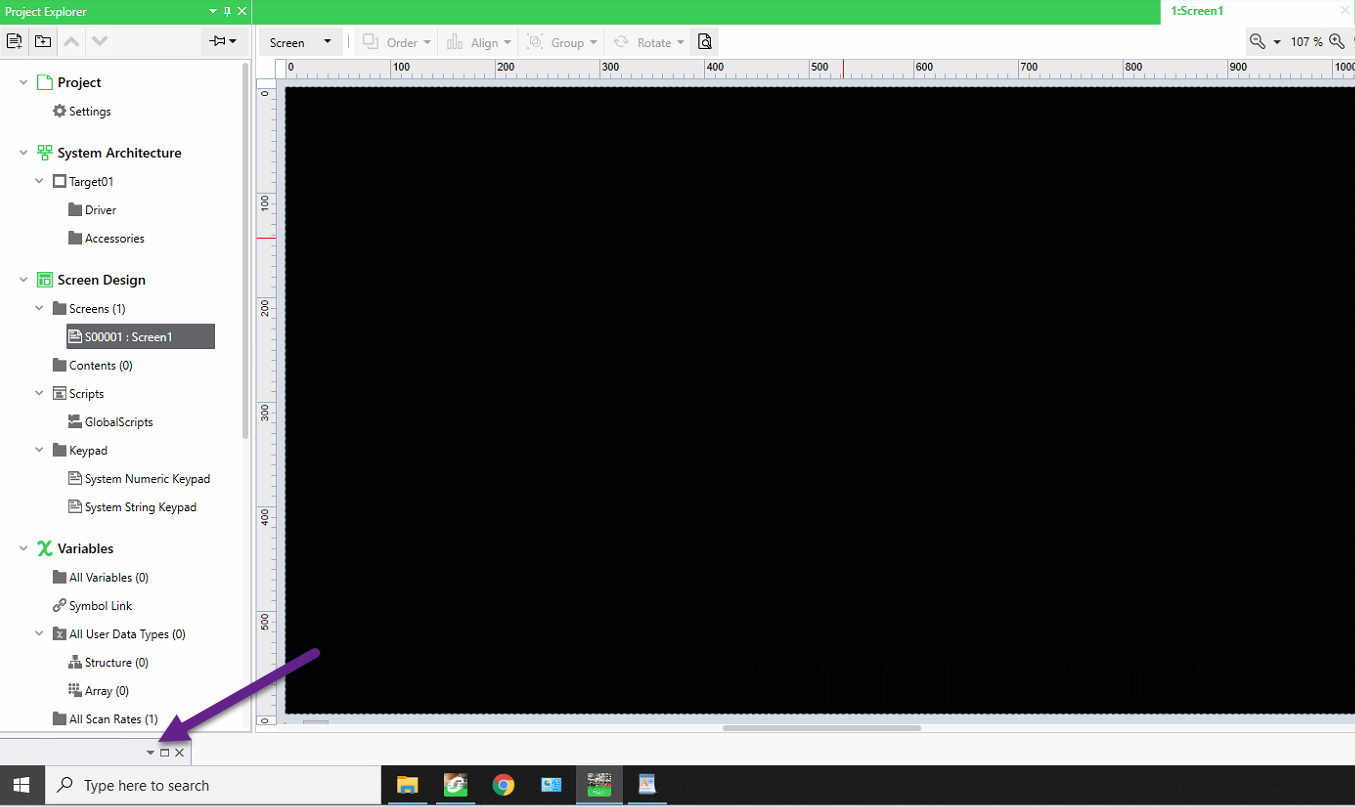
Task: Collapse All User Data Types node
Action: (40, 634)
